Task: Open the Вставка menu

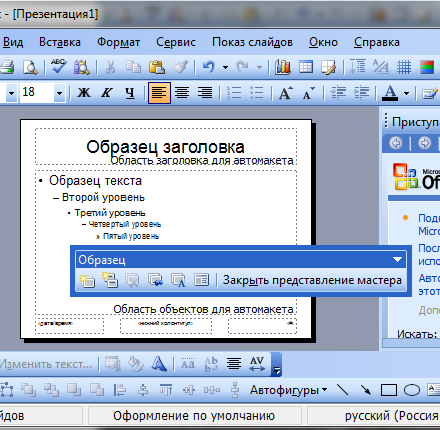Action: pyautogui.click(x=60, y=42)
